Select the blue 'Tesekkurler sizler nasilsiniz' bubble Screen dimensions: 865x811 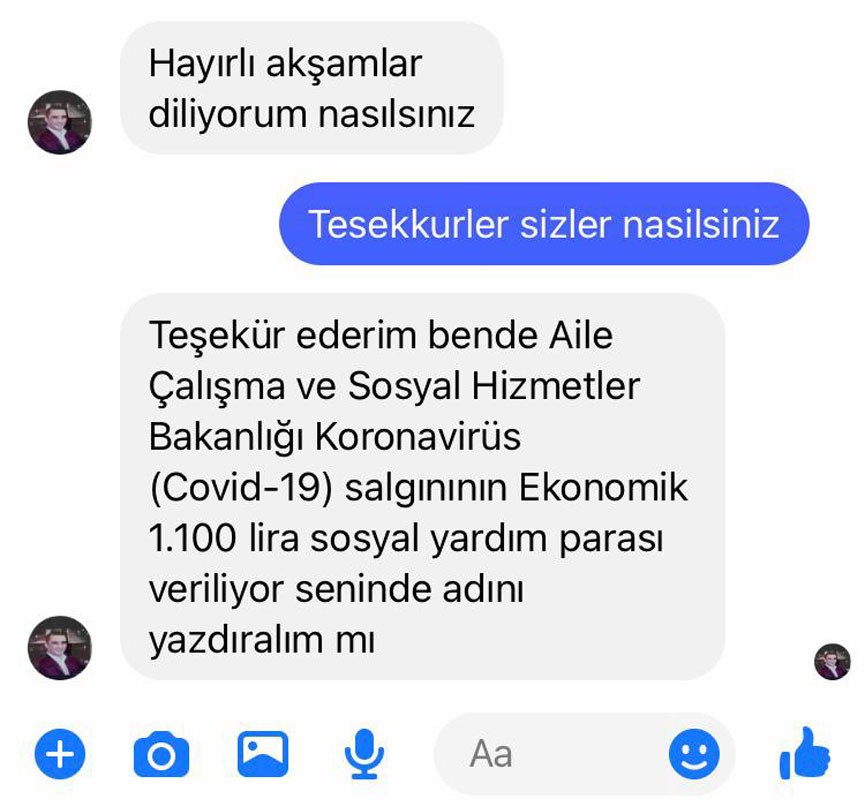(x=544, y=223)
